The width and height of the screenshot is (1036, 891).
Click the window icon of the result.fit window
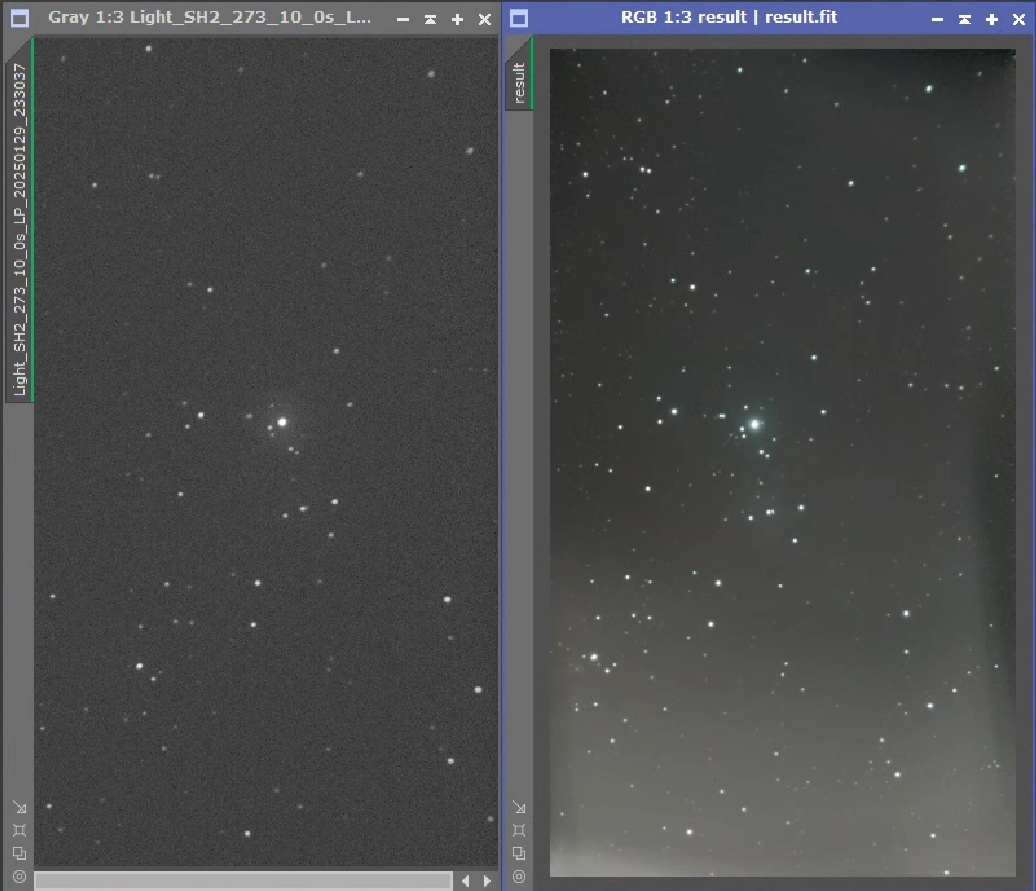coord(519,18)
